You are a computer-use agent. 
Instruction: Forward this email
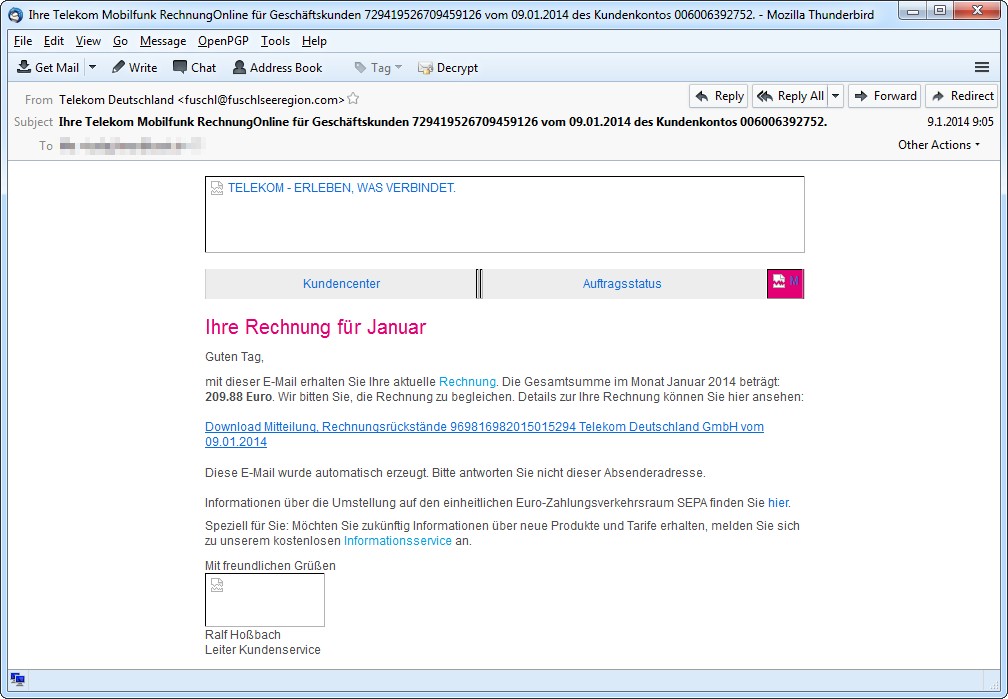pyautogui.click(x=885, y=96)
